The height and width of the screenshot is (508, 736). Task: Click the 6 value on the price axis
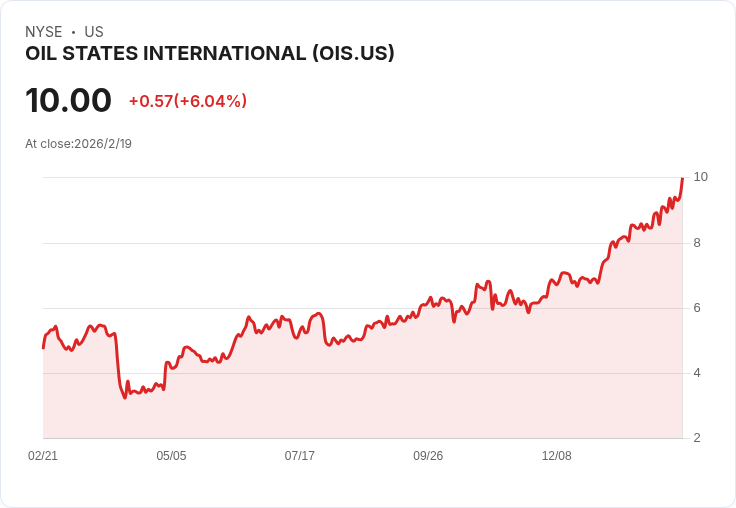(697, 308)
